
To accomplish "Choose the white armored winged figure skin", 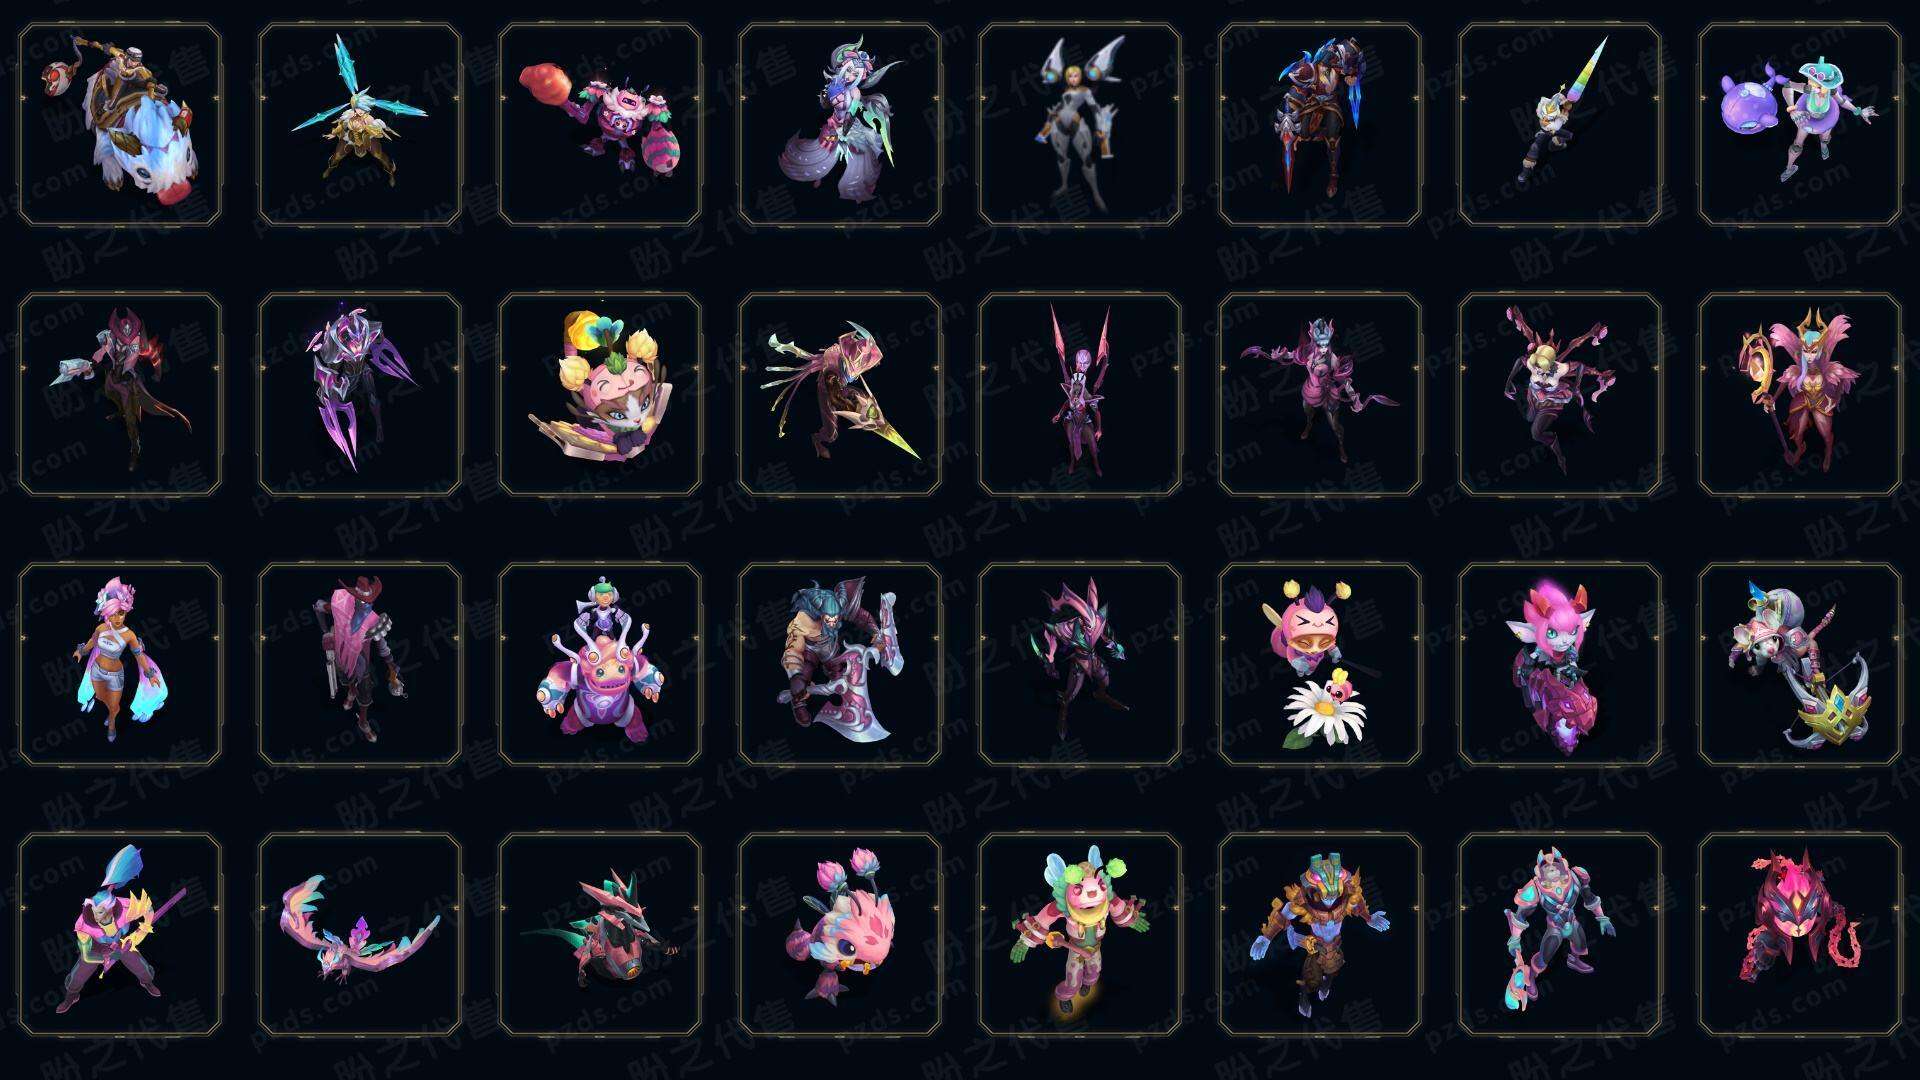I will [x=1080, y=125].
